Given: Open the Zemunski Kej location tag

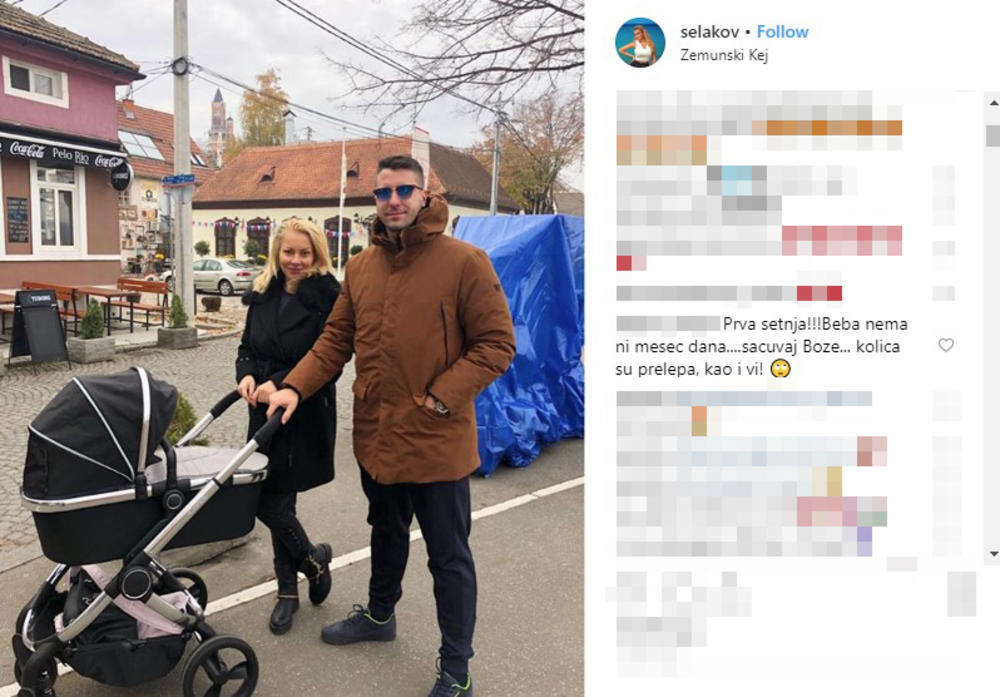Looking at the screenshot, I should pos(724,55).
